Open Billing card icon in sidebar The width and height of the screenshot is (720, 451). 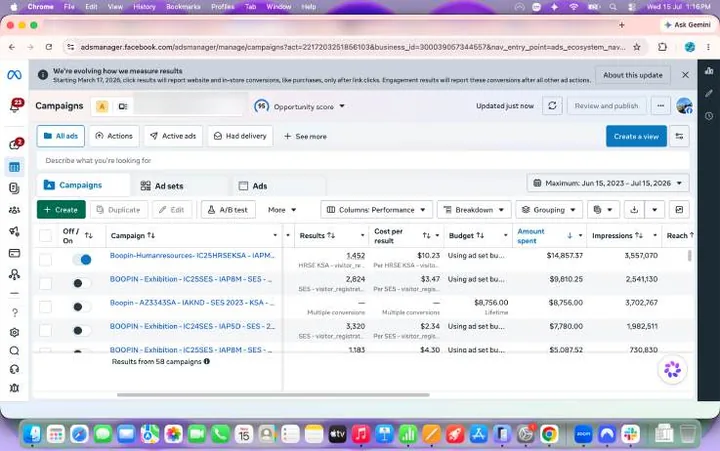[14, 253]
